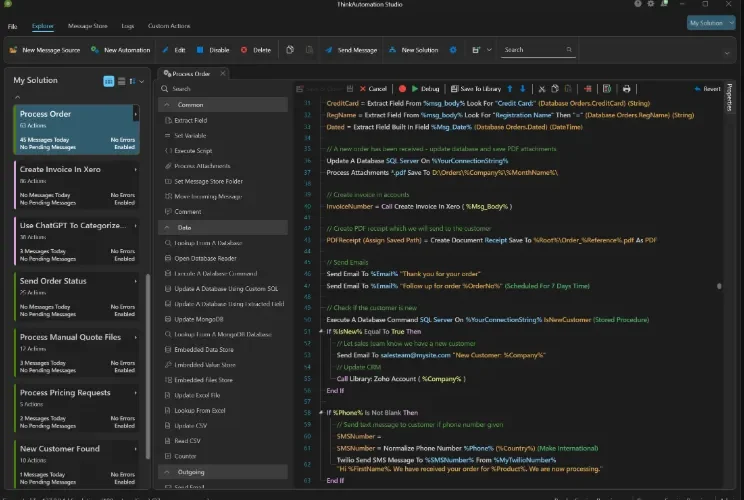Viewport: 744px width, 500px height.
Task: Disable the selected automation
Action: pyautogui.click(x=213, y=50)
